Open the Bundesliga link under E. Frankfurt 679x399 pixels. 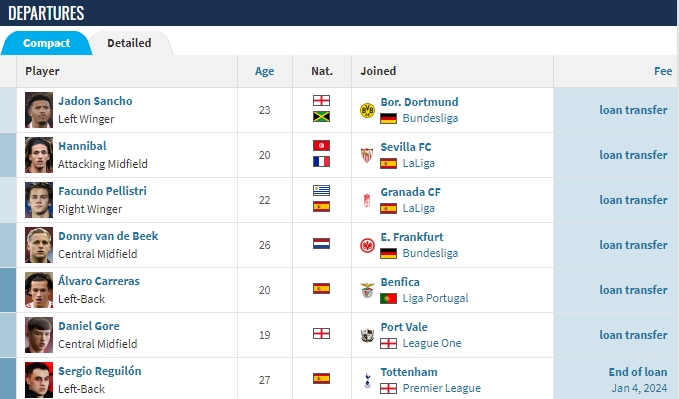coord(430,253)
